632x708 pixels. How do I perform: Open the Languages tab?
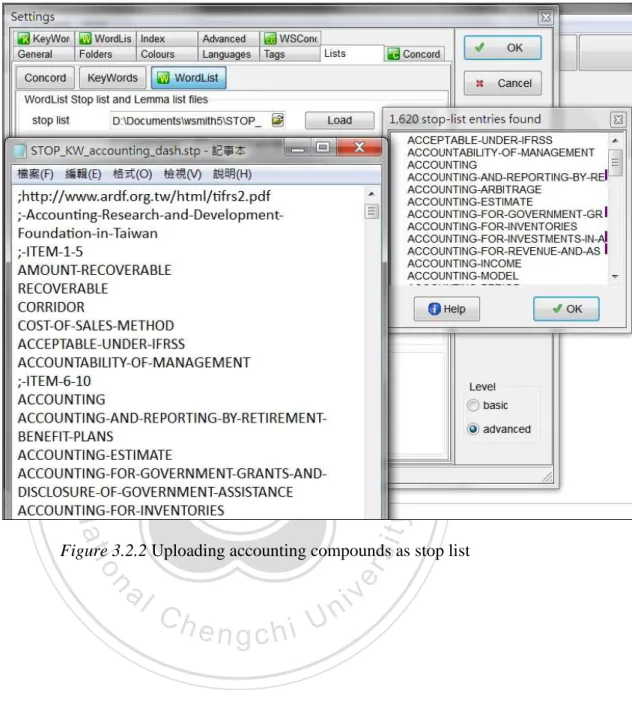(228, 54)
